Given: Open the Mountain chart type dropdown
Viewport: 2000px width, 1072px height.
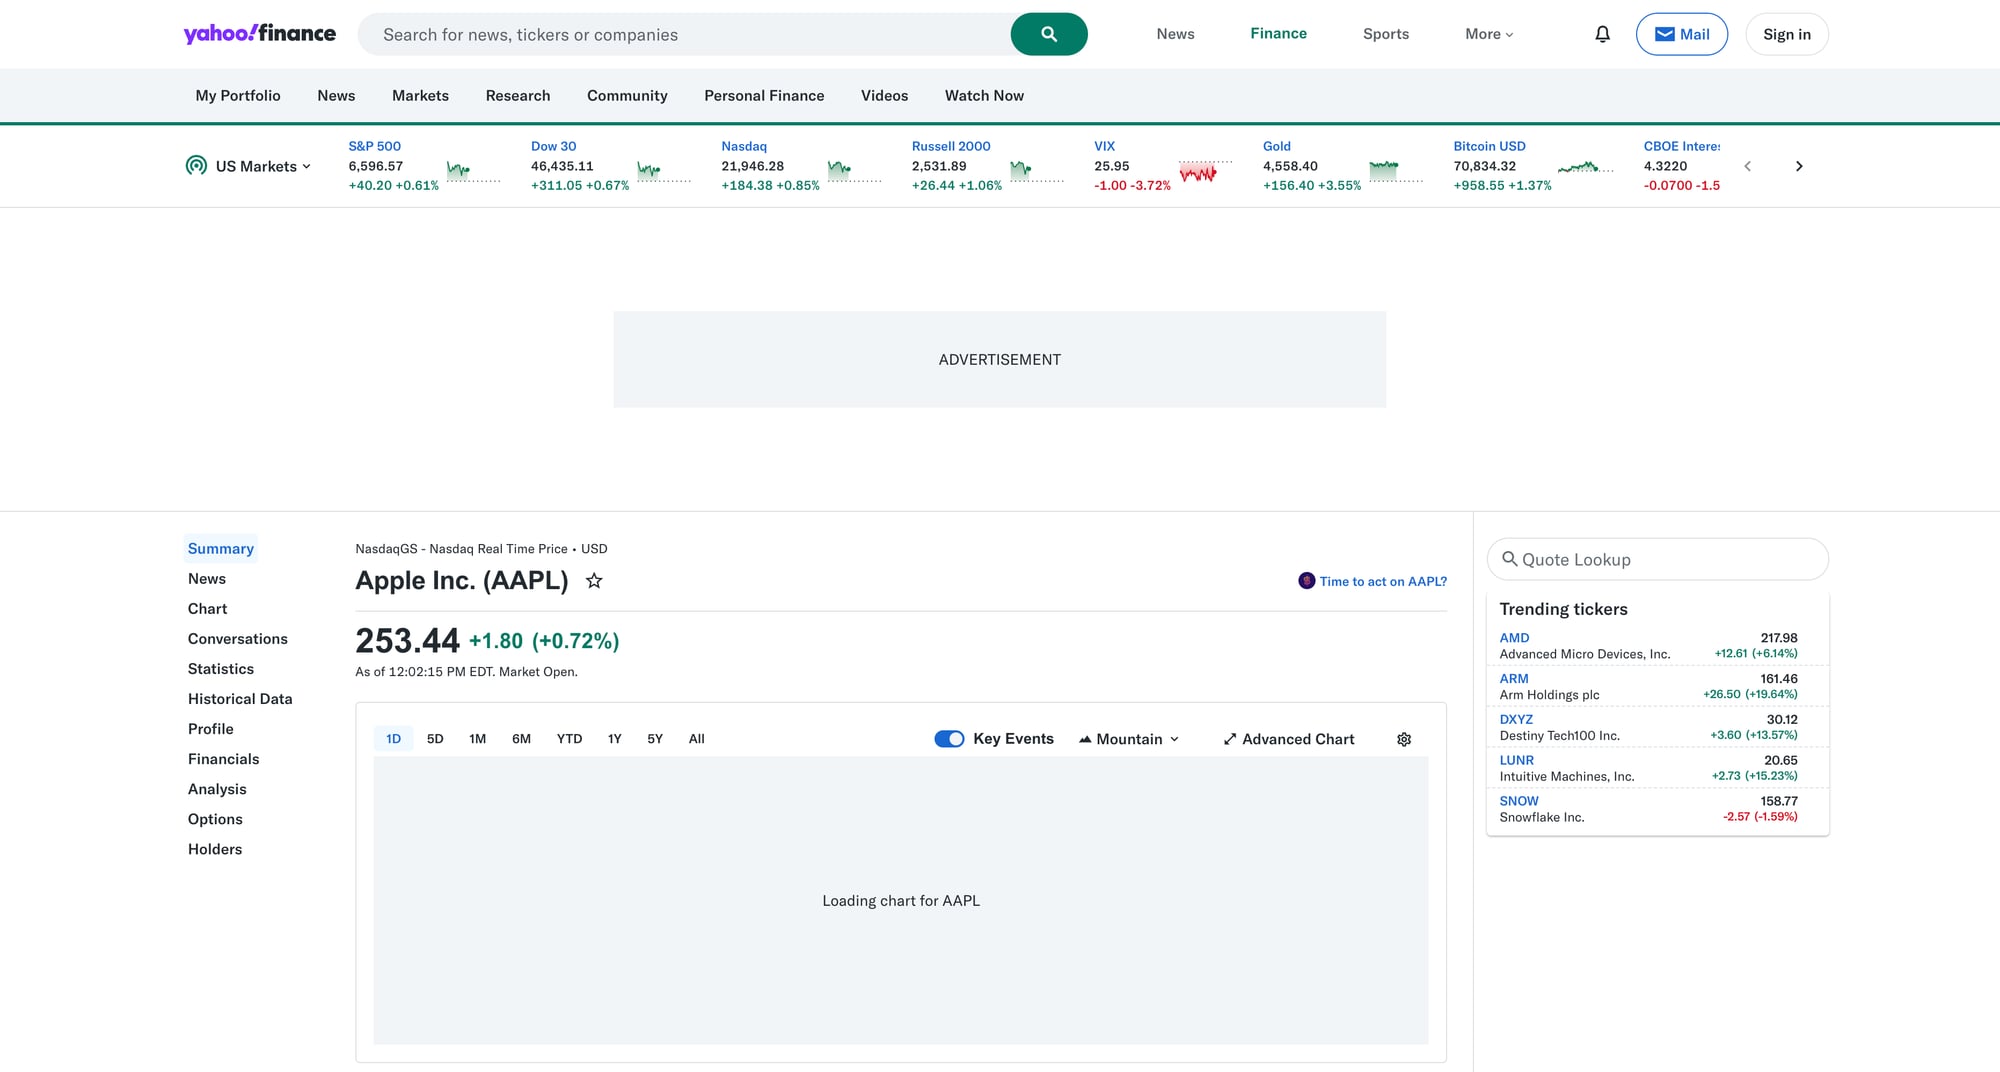Looking at the screenshot, I should coord(1129,739).
